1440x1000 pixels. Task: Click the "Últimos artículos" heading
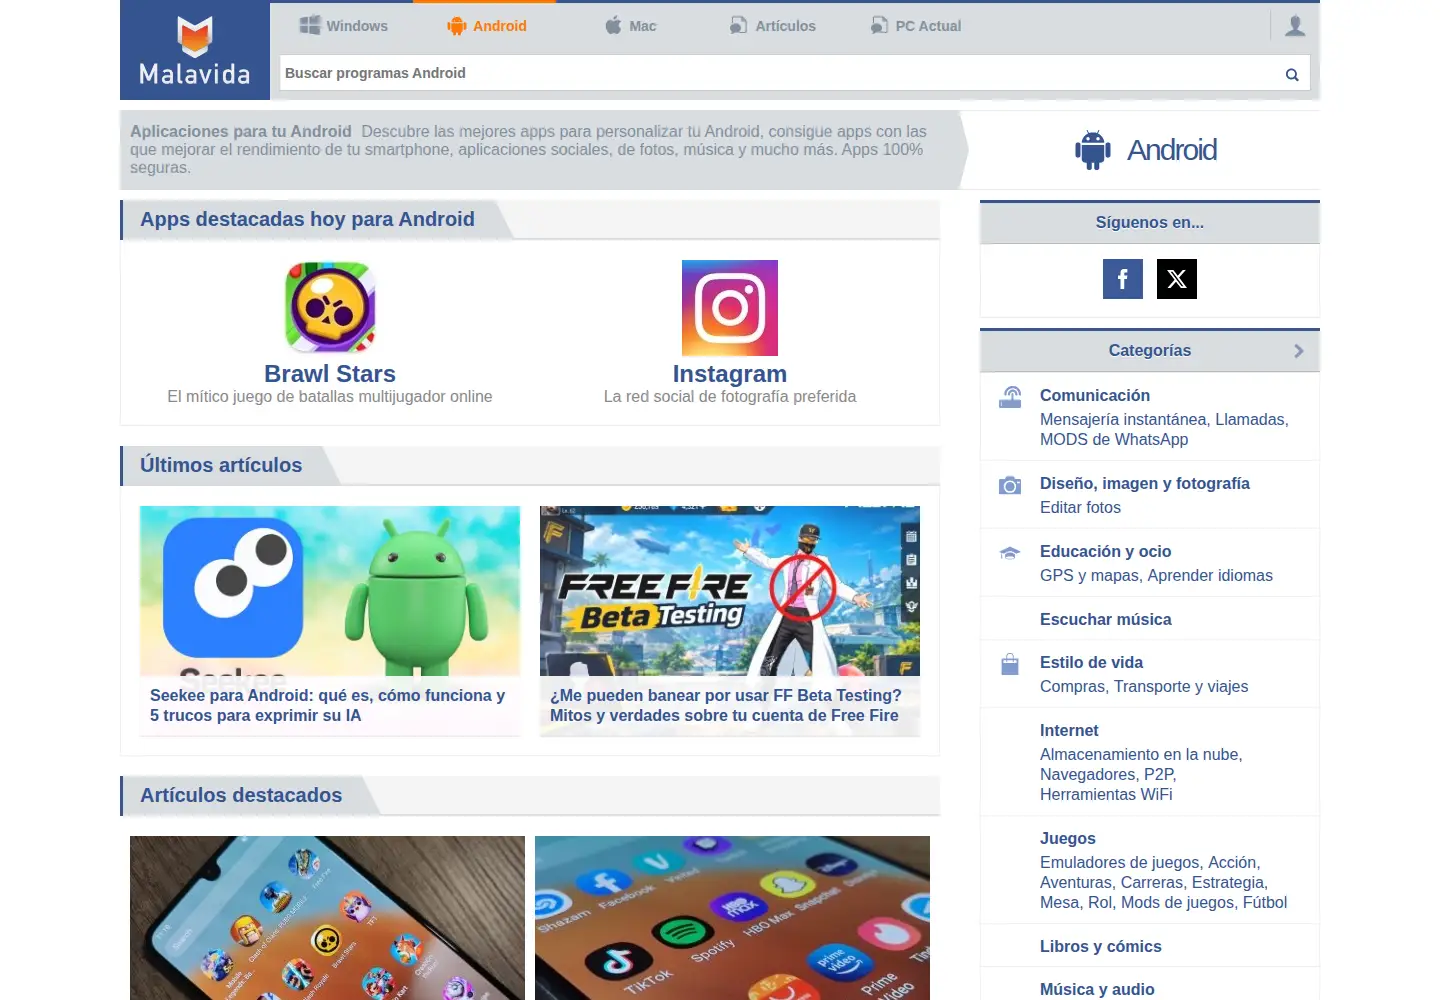(x=221, y=466)
